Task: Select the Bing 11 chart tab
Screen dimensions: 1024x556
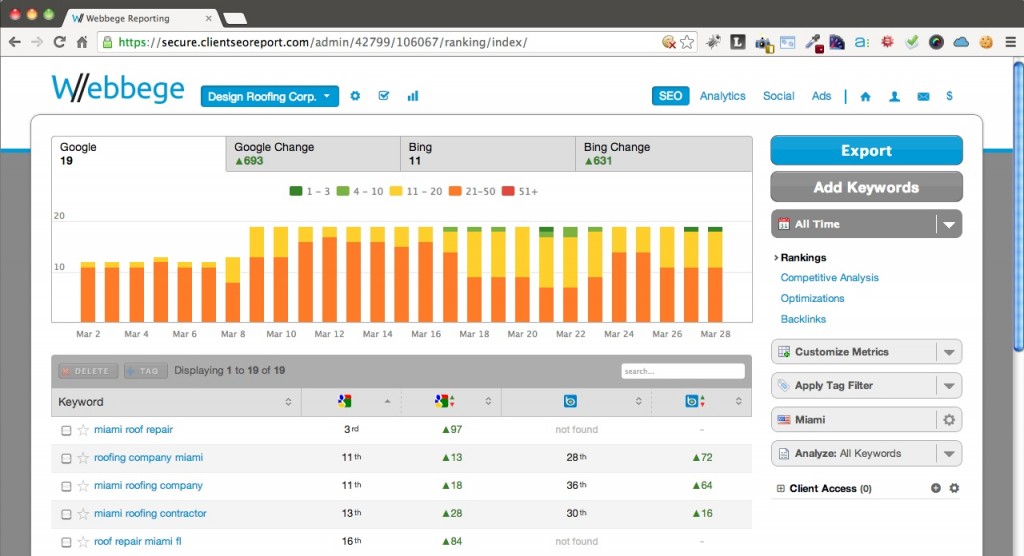Action: pos(488,154)
